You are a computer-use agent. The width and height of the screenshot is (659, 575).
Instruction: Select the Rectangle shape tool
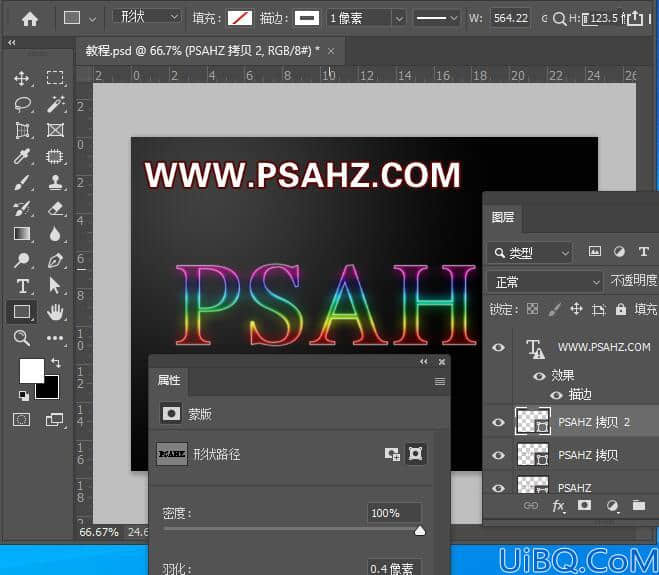(21, 312)
